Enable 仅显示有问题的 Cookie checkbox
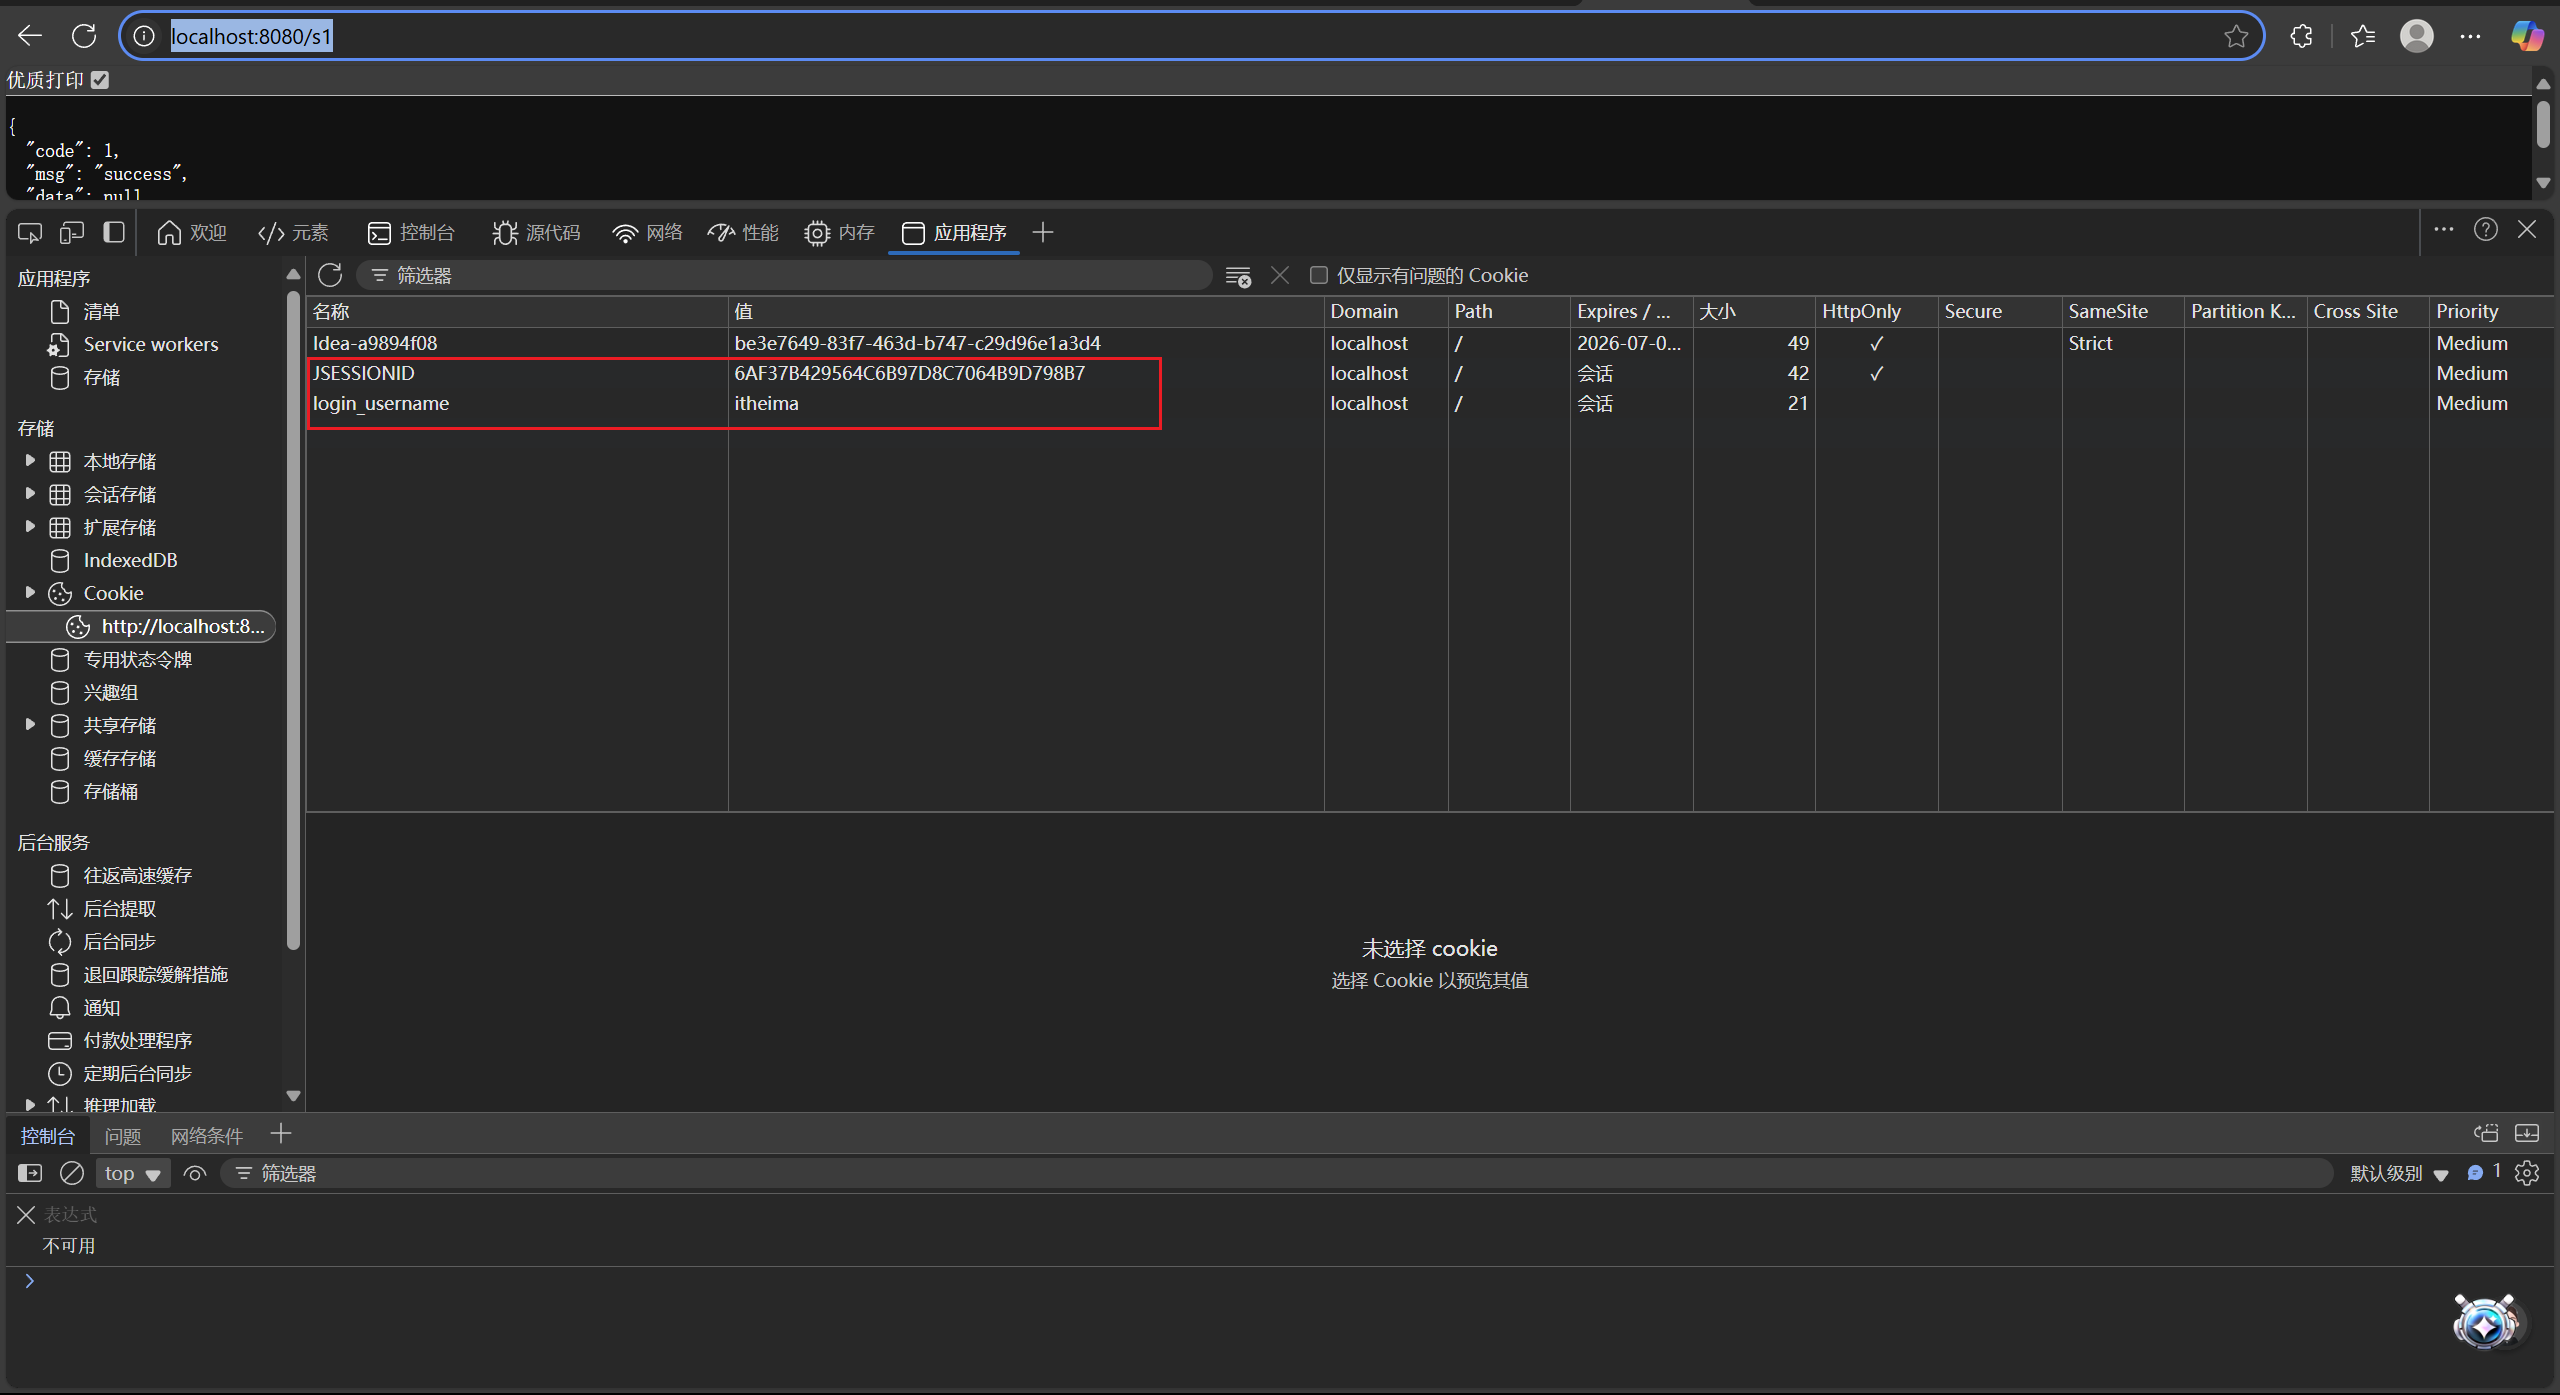Image resolution: width=2560 pixels, height=1395 pixels. [x=1319, y=275]
